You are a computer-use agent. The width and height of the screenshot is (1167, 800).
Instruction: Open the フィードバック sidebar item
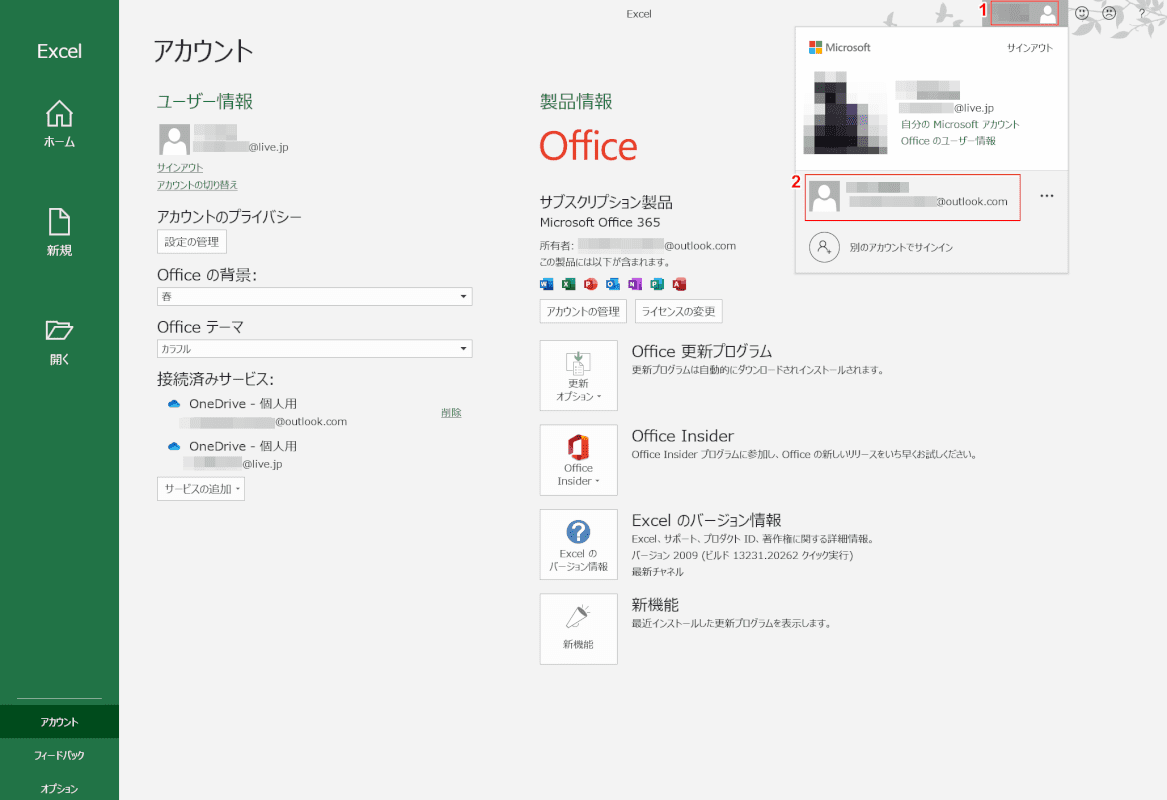tap(59, 755)
